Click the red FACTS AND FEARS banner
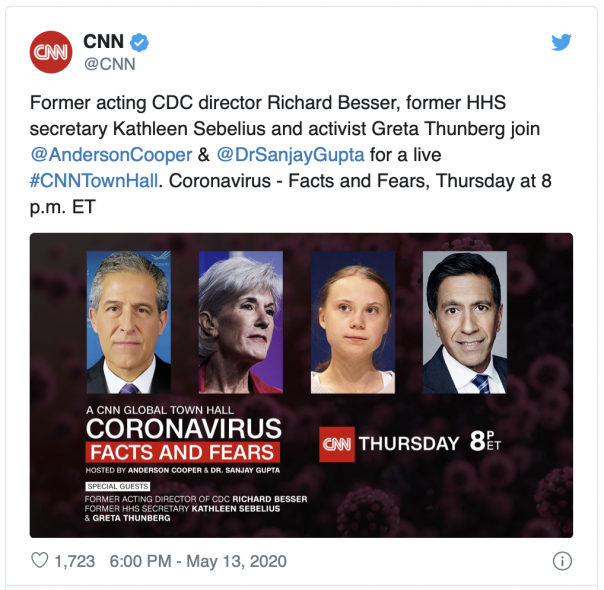 [182, 452]
